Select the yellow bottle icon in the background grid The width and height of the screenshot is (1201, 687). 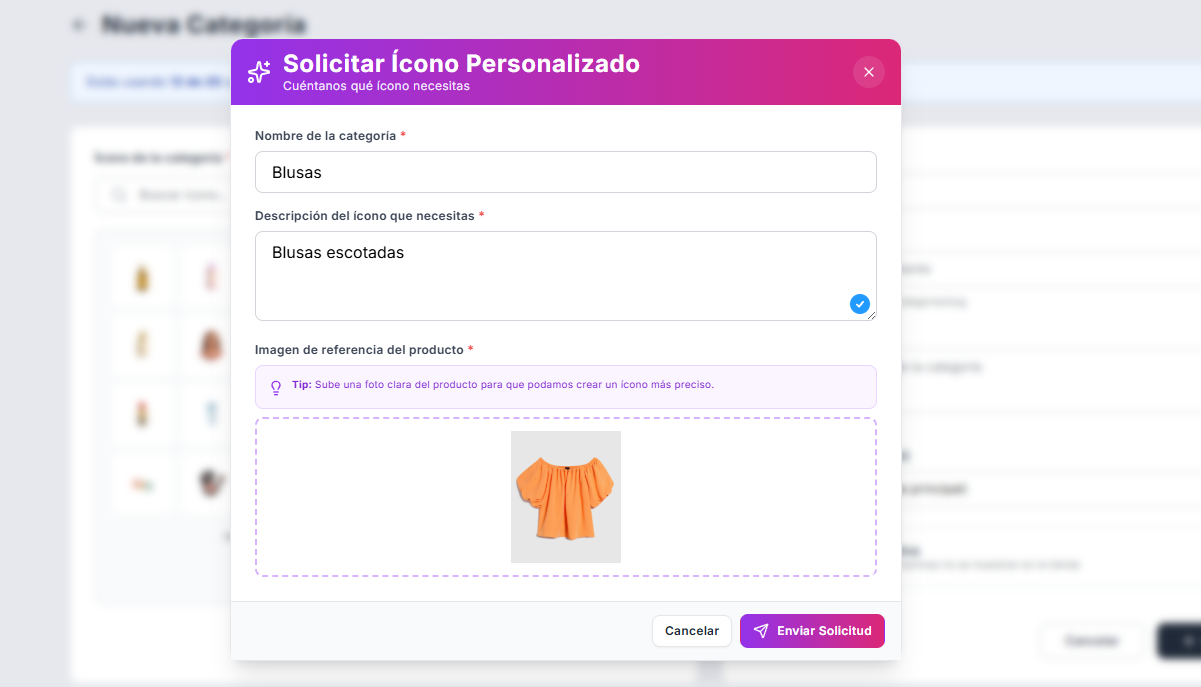click(x=142, y=277)
